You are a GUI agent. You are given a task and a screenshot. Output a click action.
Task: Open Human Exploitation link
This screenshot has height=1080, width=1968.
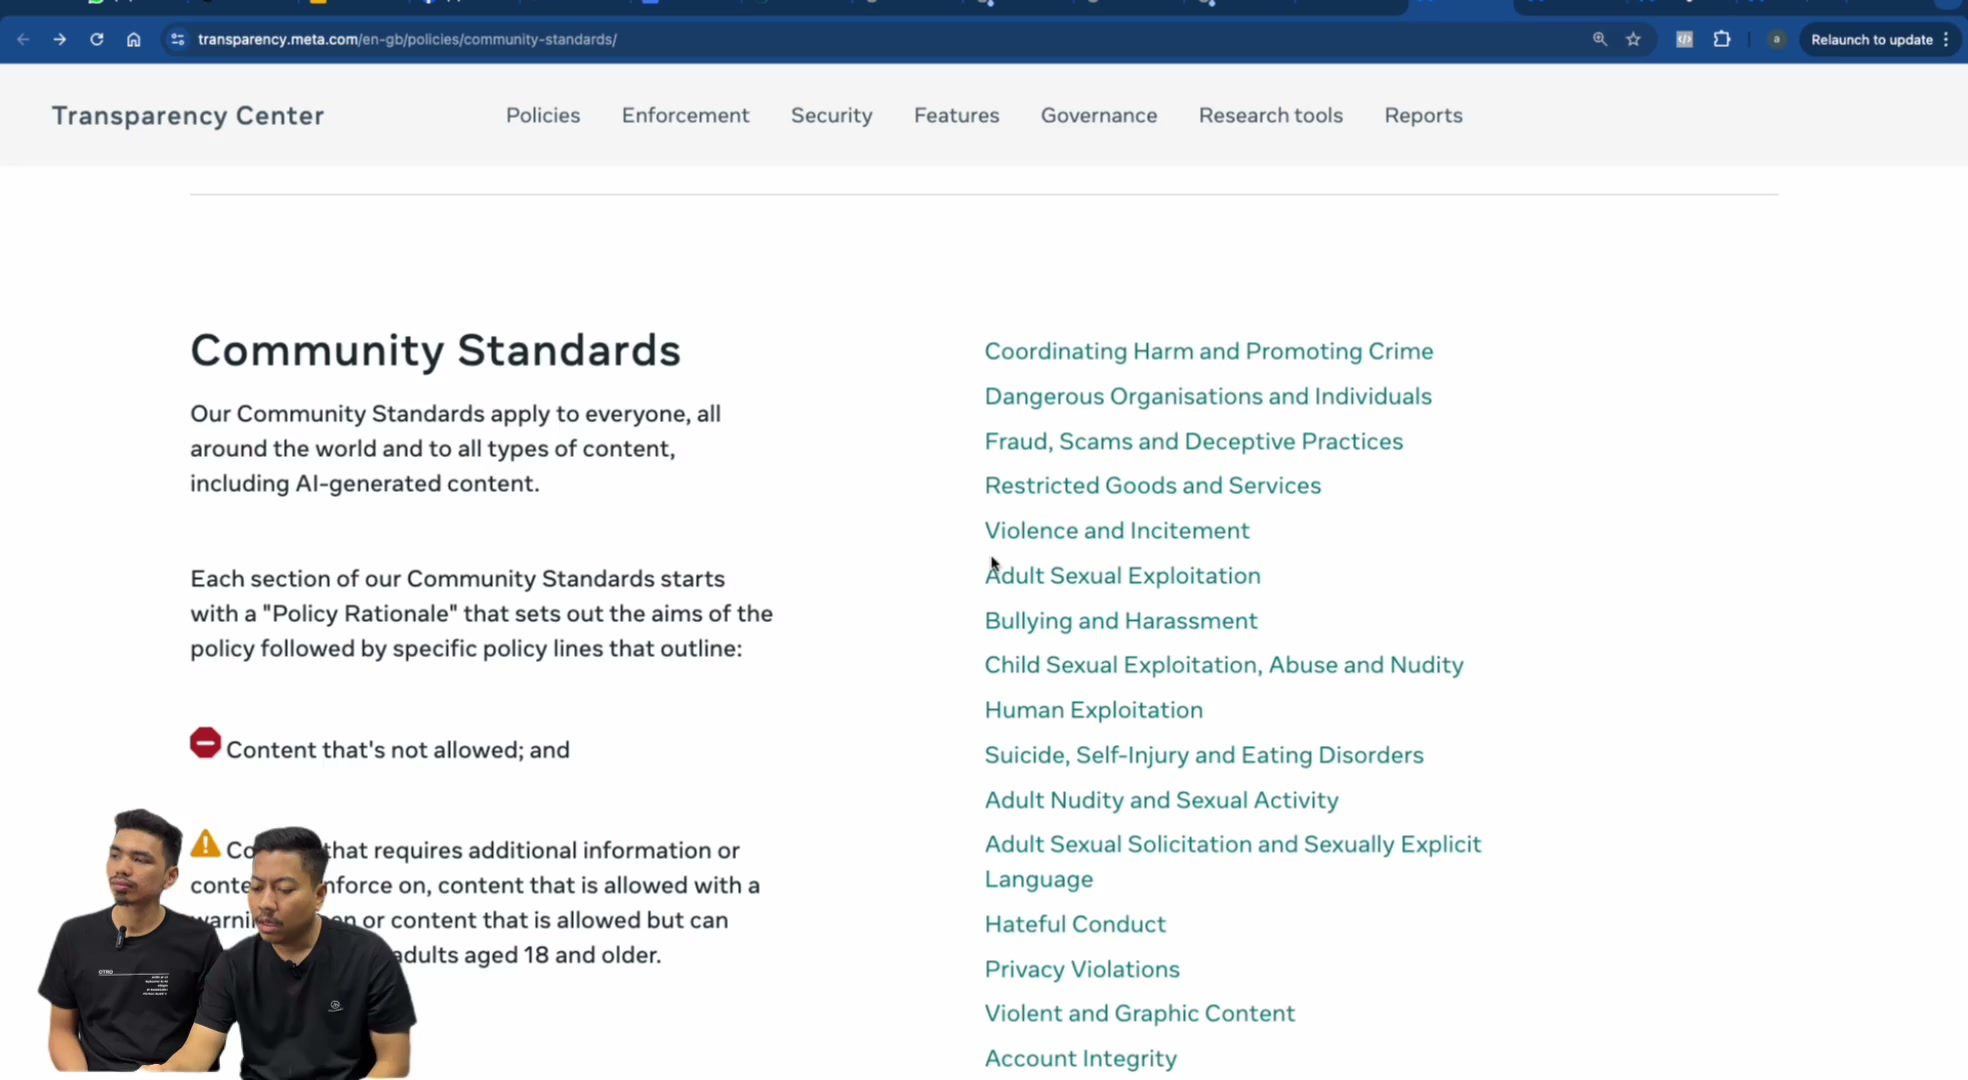(1094, 710)
